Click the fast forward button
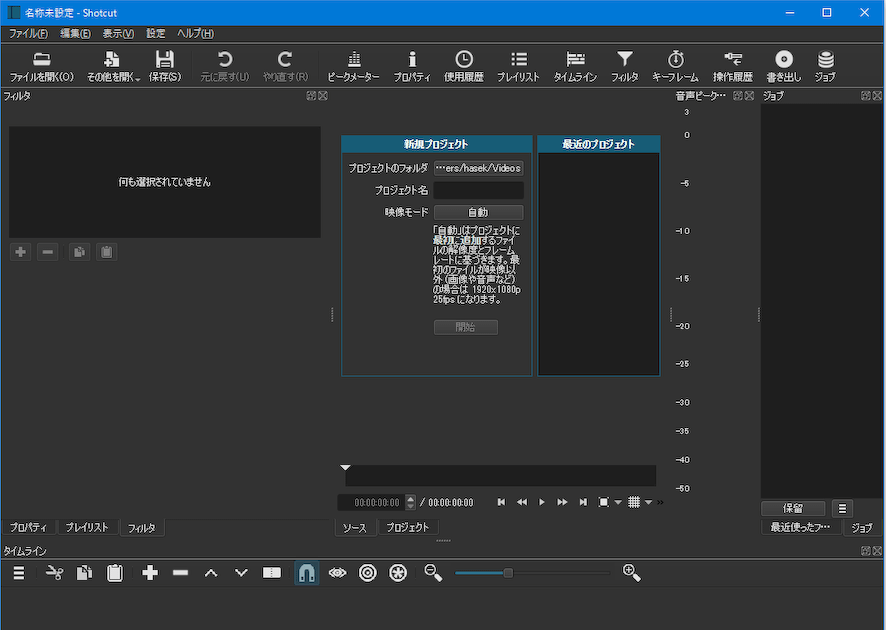The height and width of the screenshot is (630, 886). 562,502
